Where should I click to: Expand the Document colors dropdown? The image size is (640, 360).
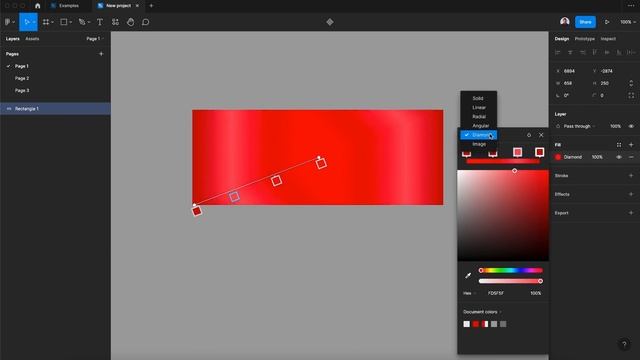coord(482,312)
